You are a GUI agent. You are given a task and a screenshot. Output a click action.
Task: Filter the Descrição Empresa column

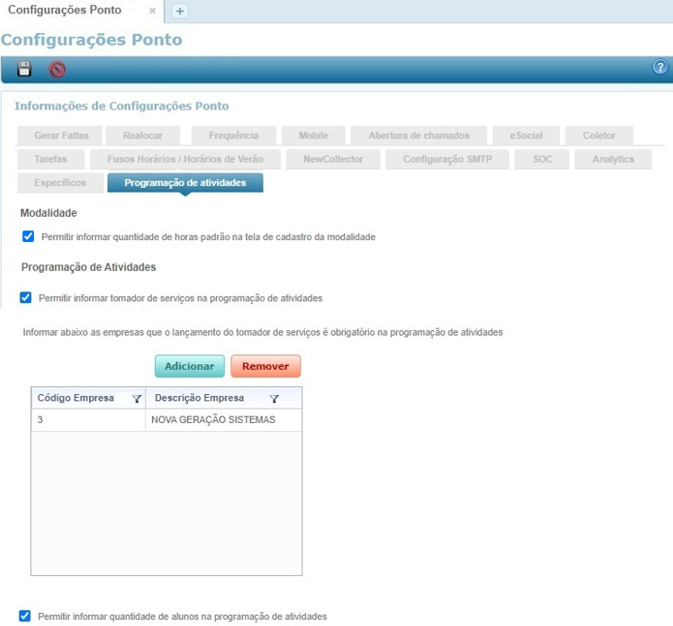tap(274, 398)
